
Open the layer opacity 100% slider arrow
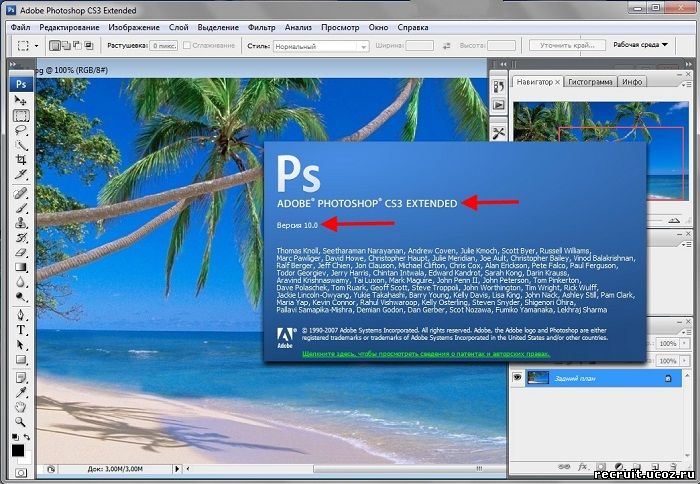coord(684,343)
